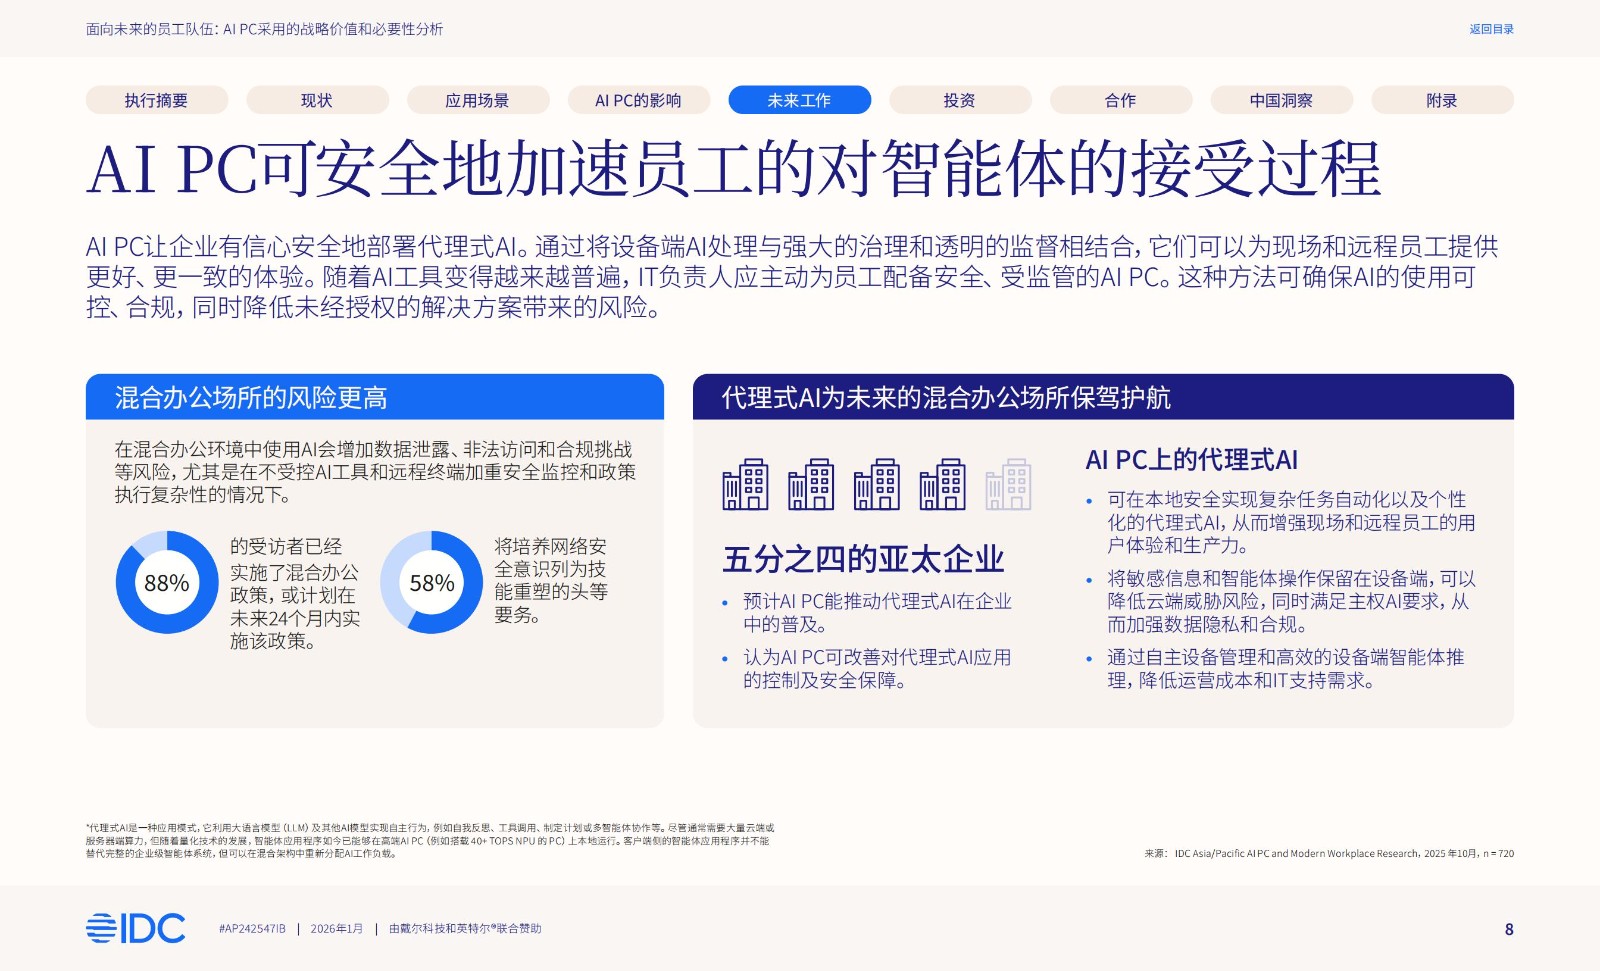Open the 执行摘要 section tab
Viewport: 1600px width, 971px height.
156,100
